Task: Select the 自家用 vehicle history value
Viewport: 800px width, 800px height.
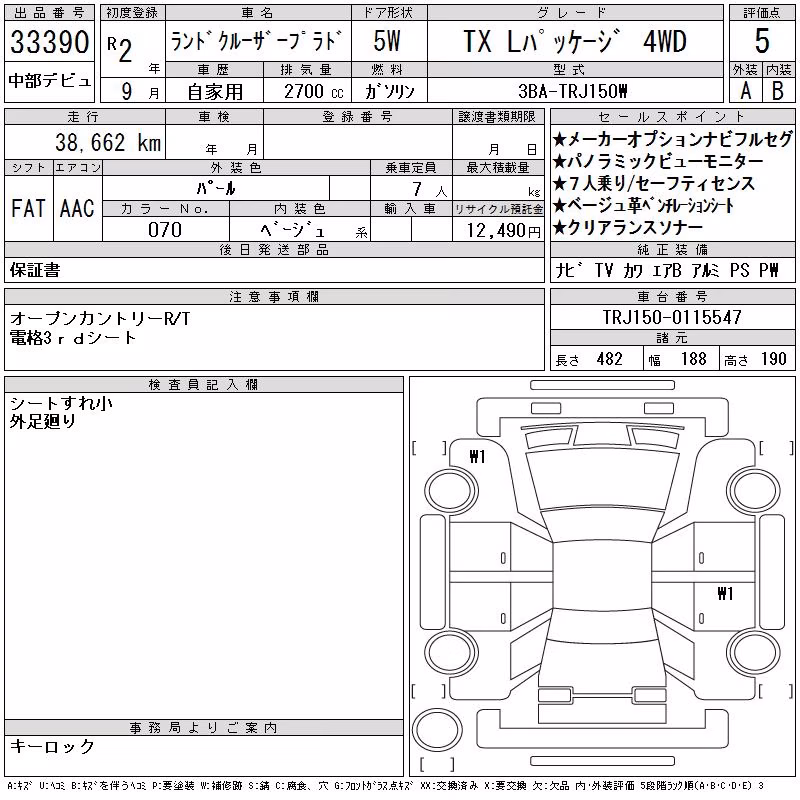Action: 215,92
